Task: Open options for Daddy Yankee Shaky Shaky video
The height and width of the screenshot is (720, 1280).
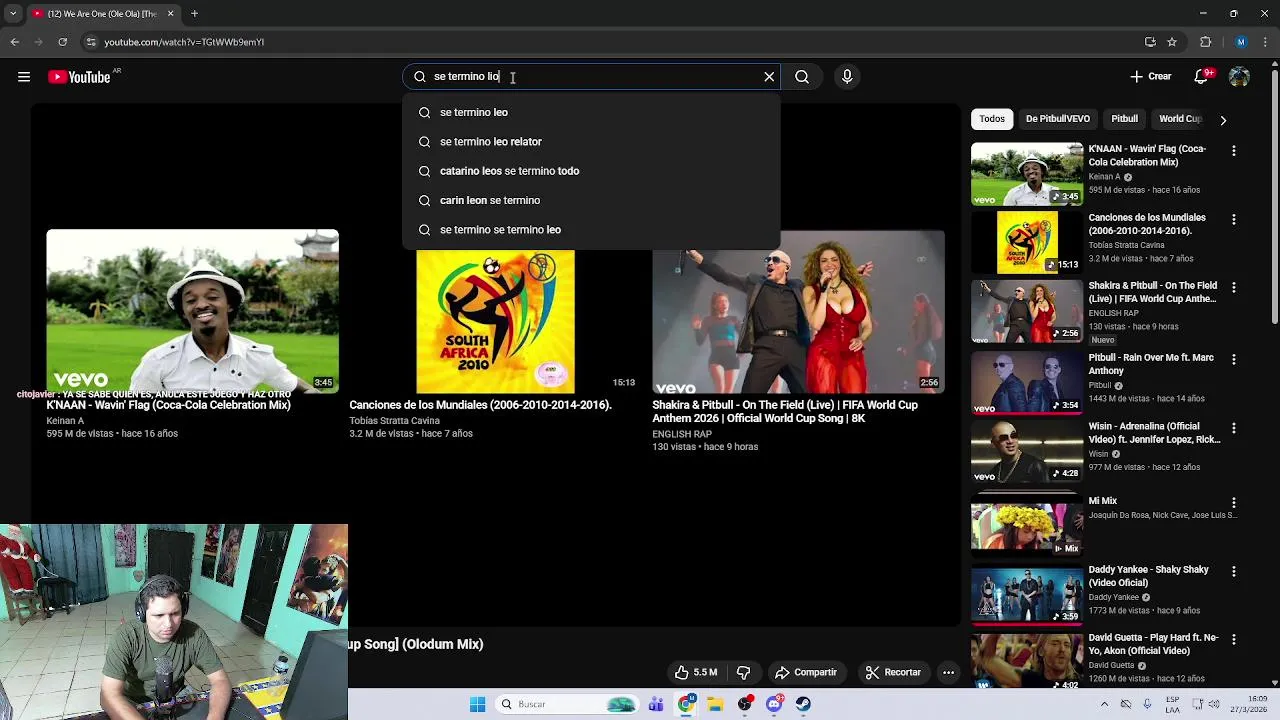Action: point(1234,571)
